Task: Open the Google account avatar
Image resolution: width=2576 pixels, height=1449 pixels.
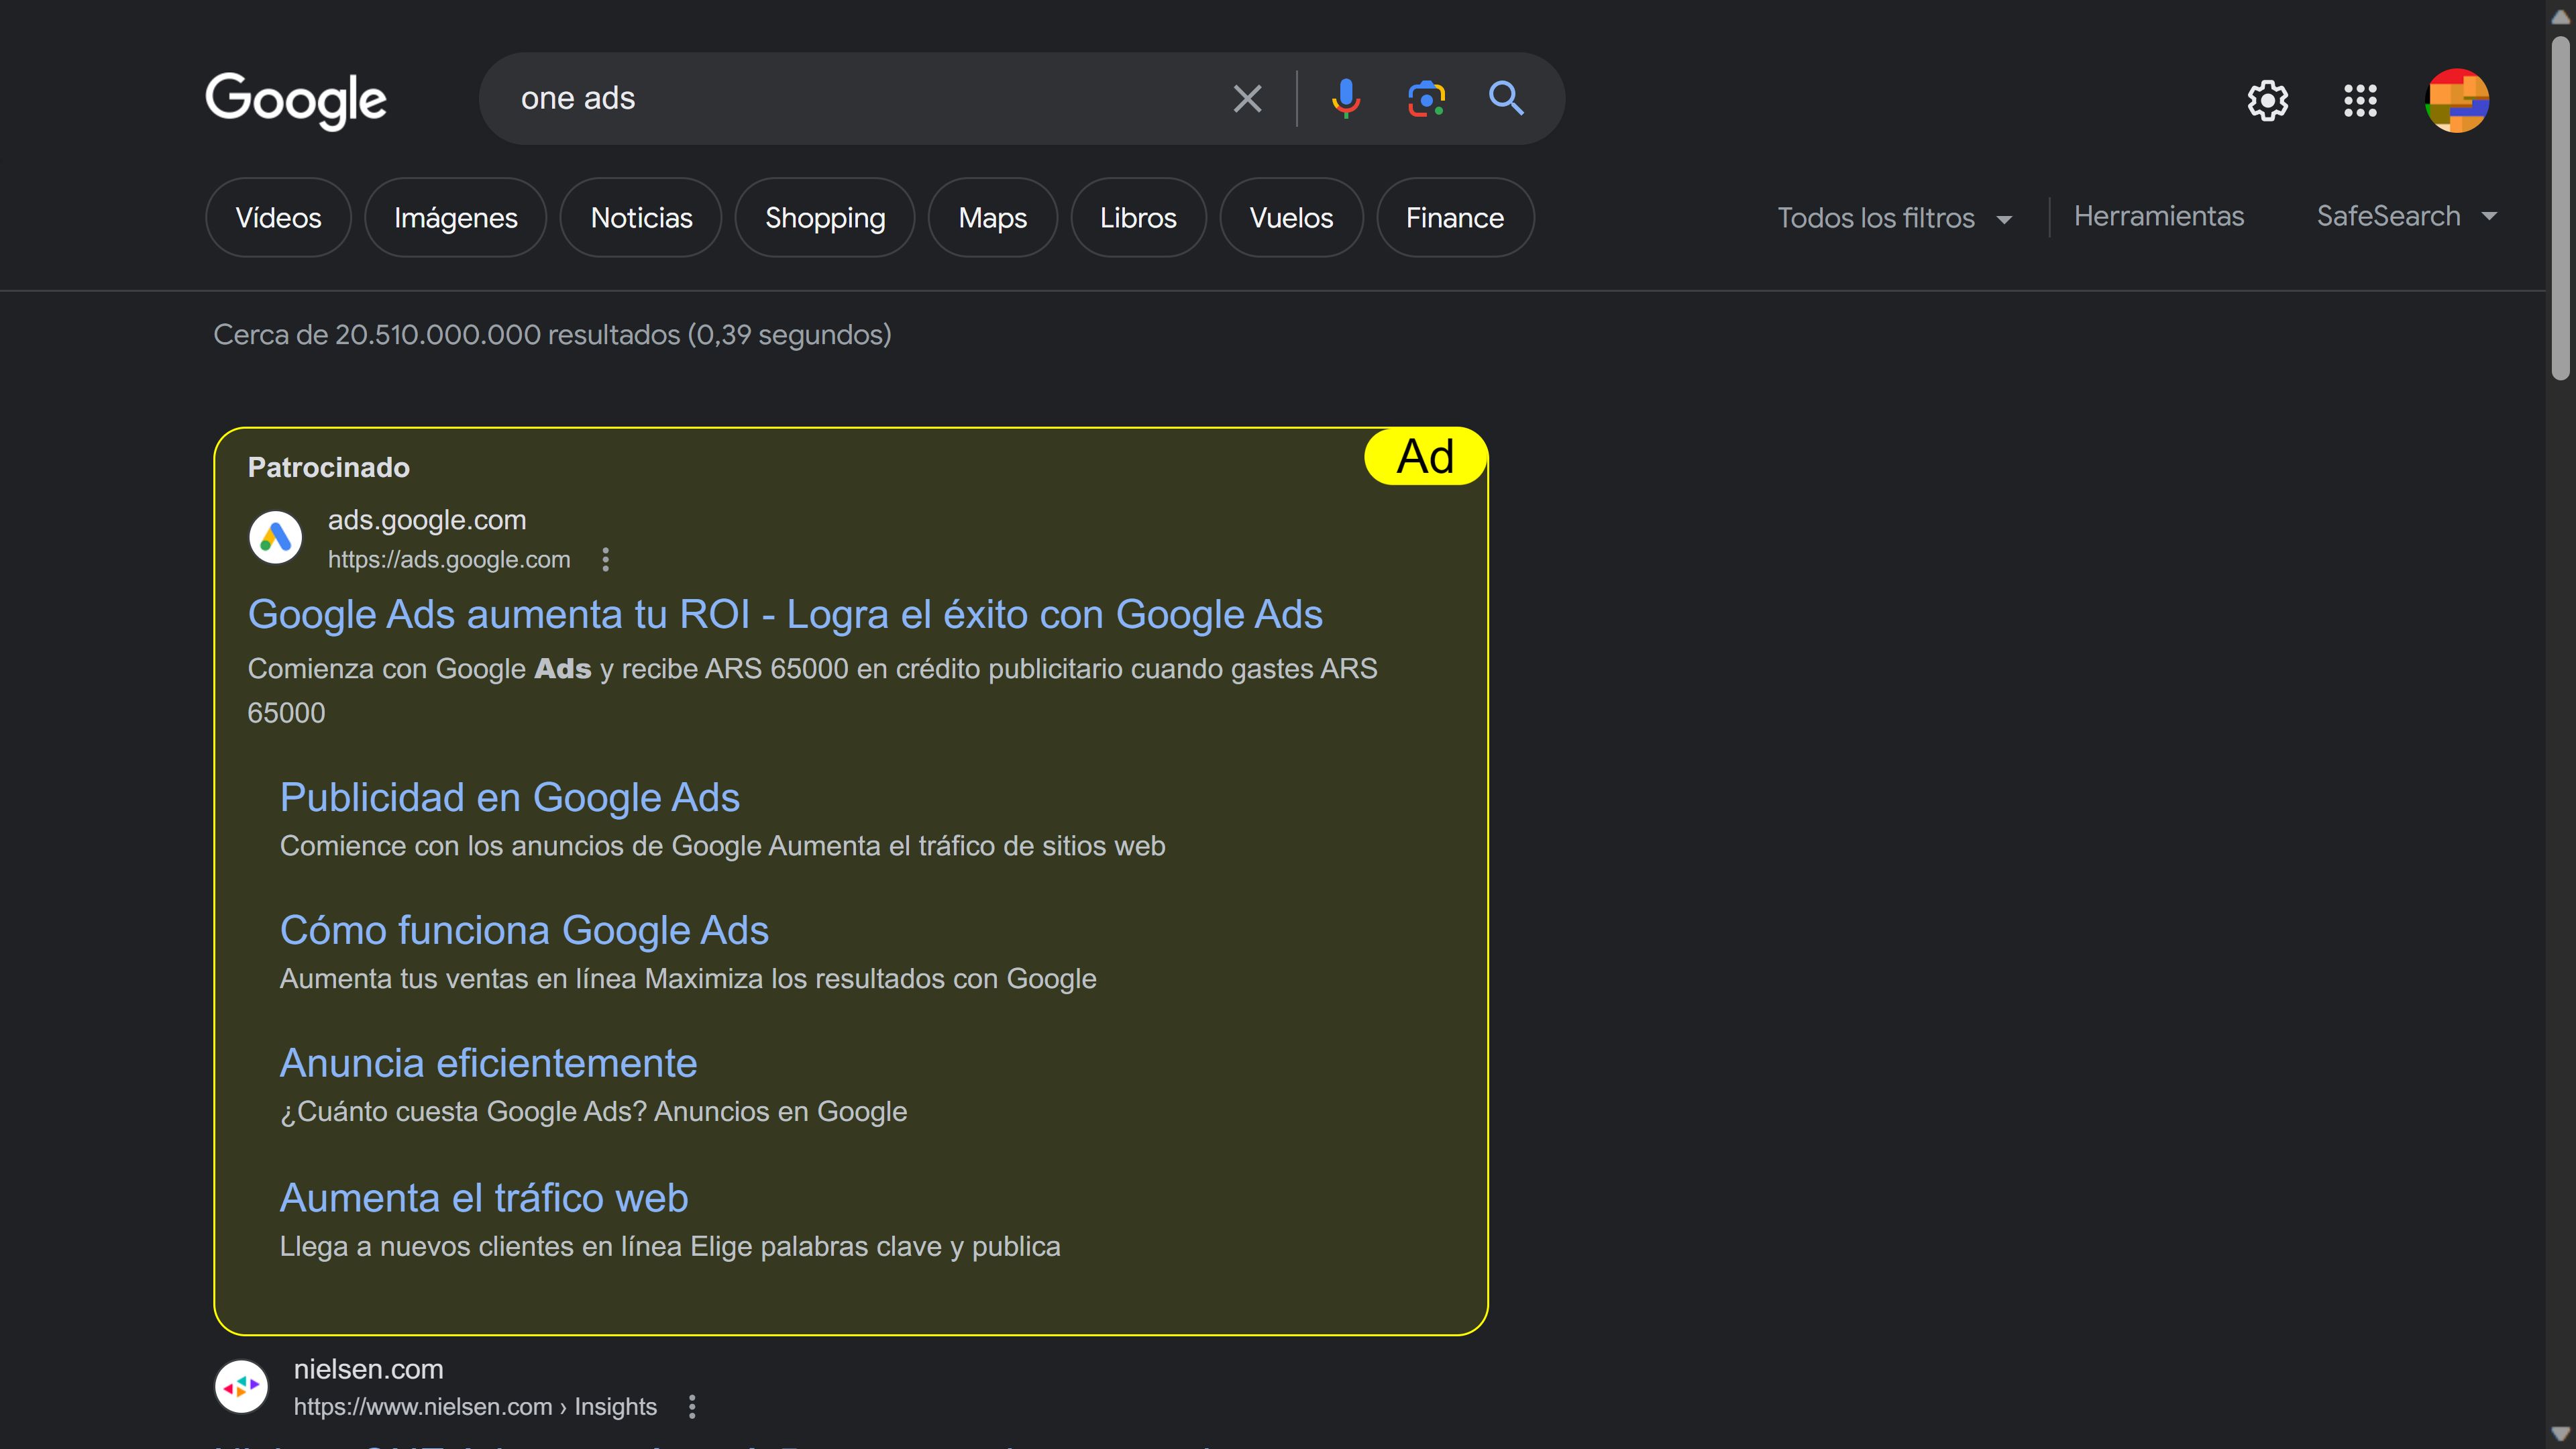Action: pos(2457,100)
